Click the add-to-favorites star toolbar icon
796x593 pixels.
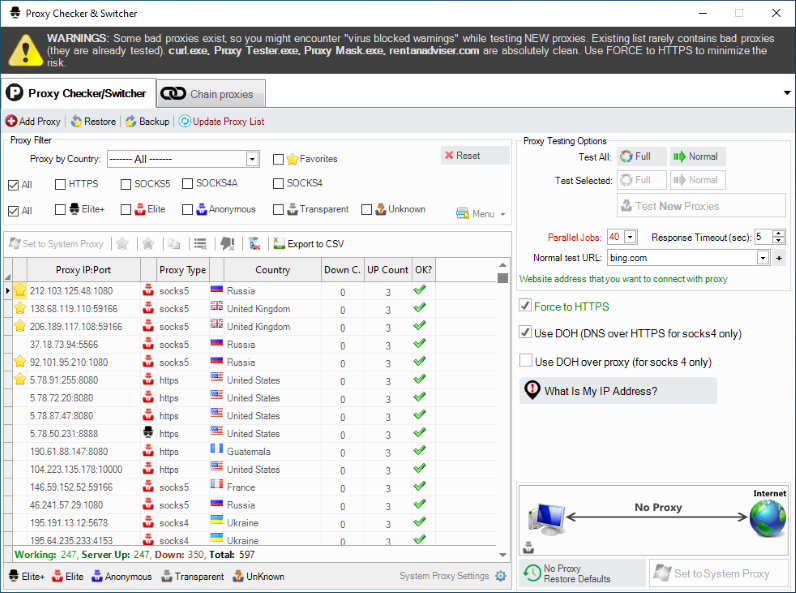[122, 244]
